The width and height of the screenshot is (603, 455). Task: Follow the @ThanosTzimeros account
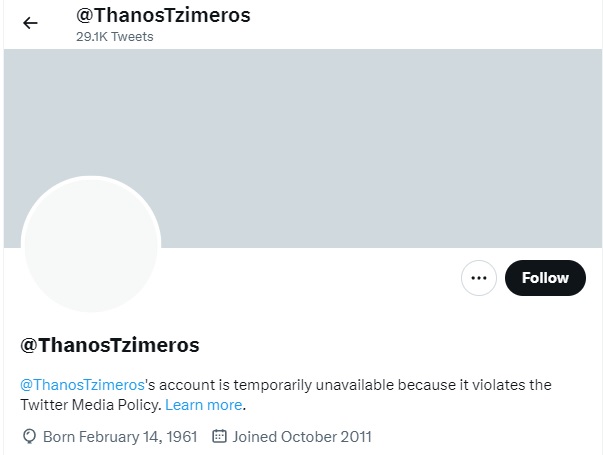[x=544, y=278]
